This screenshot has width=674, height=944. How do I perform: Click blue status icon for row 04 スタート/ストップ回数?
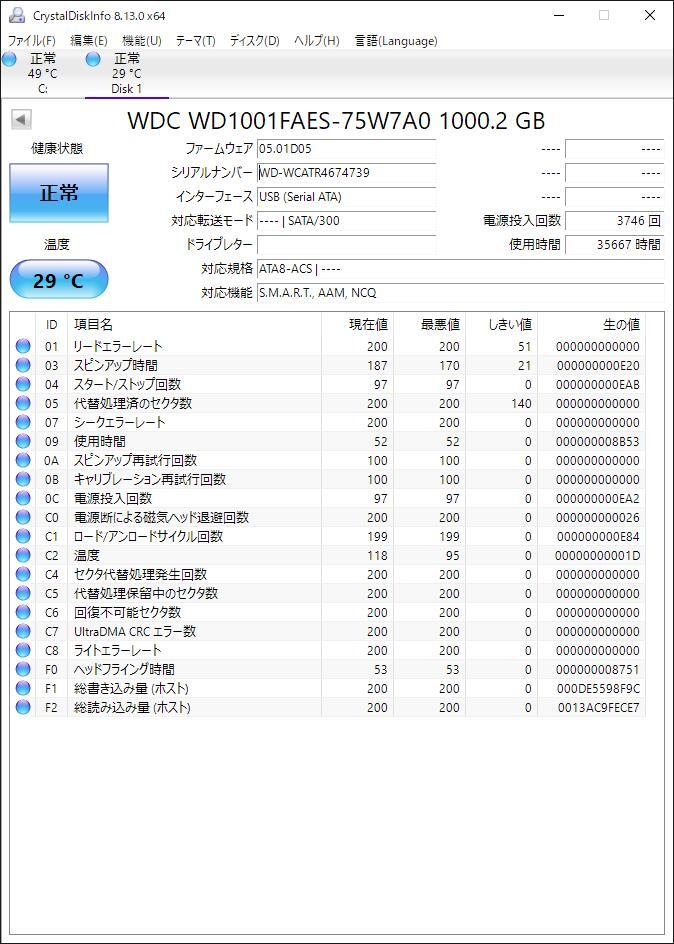[23, 384]
